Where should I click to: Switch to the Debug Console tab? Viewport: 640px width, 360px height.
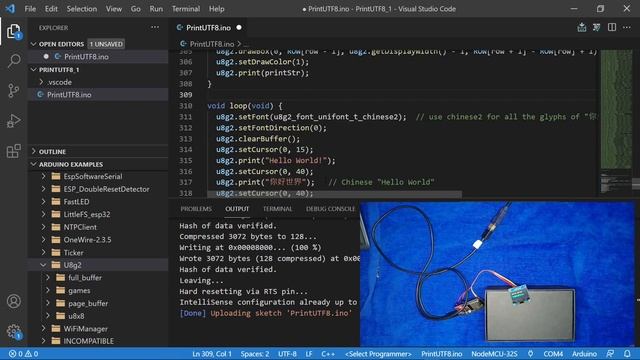[330, 209]
